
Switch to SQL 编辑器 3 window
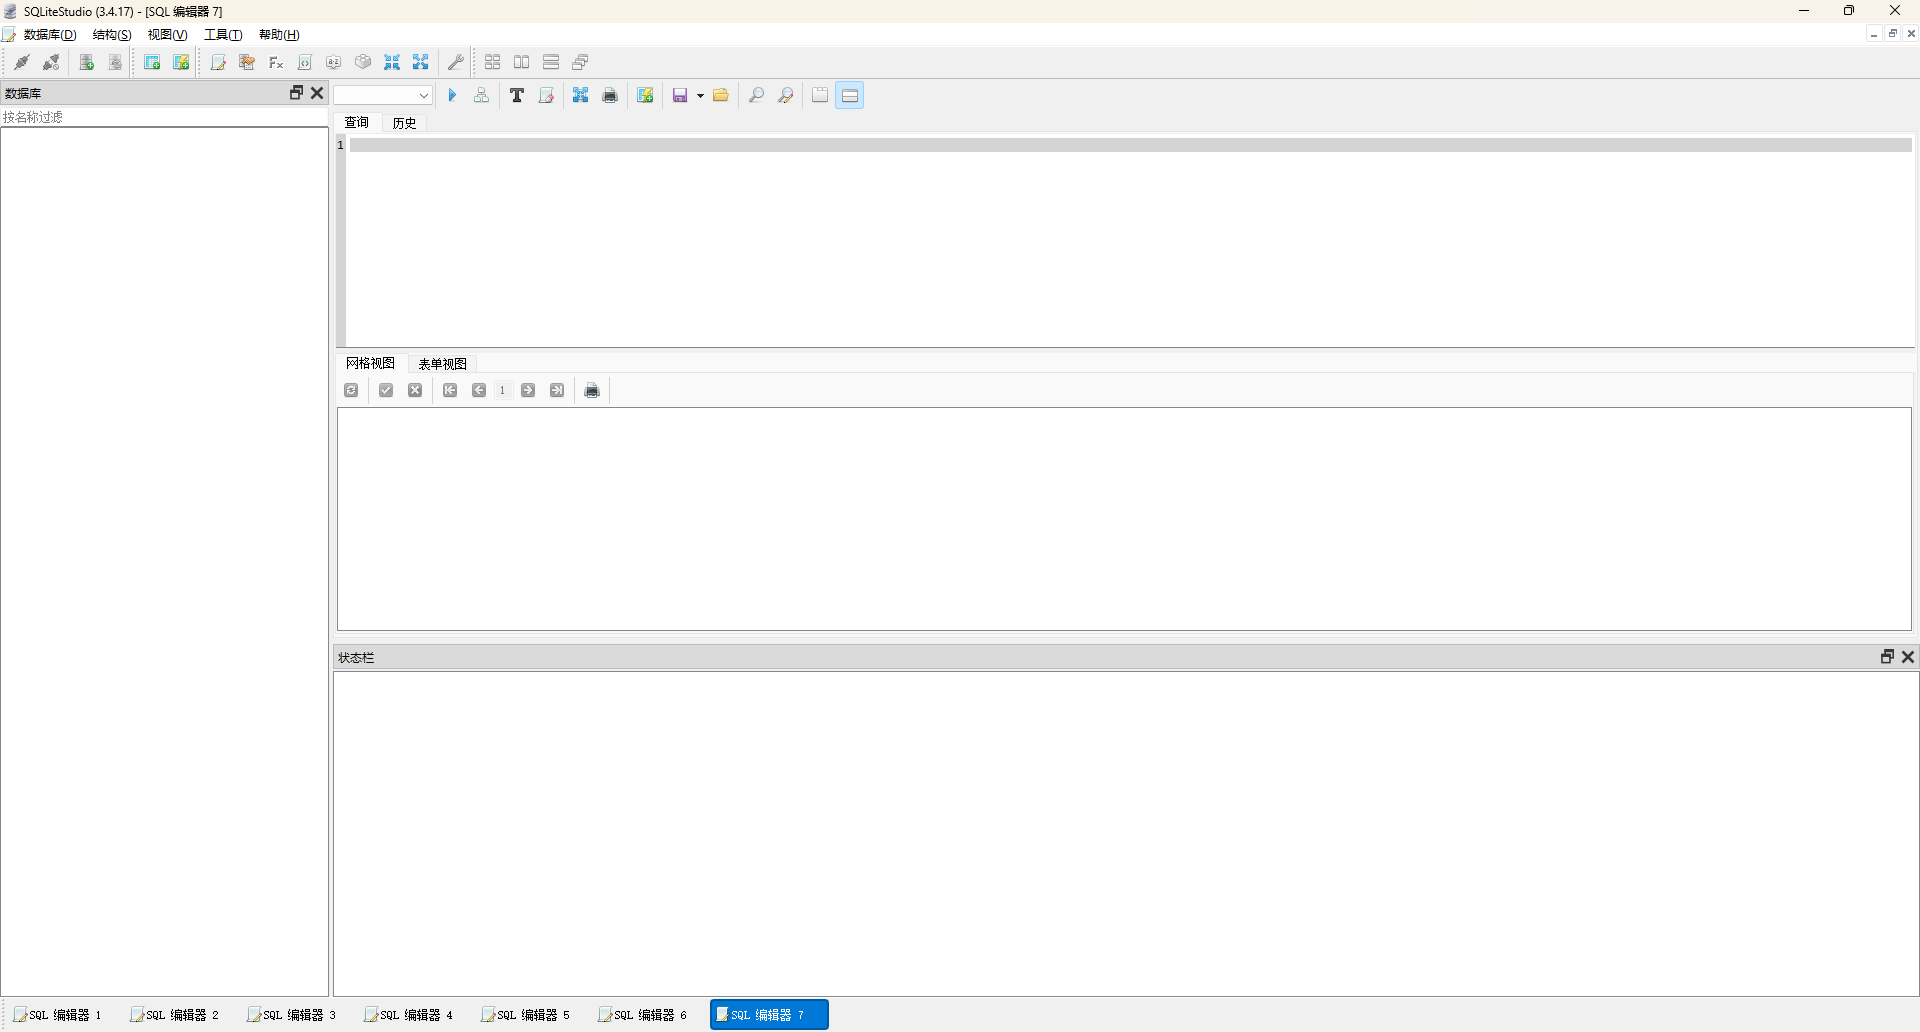coord(292,1015)
